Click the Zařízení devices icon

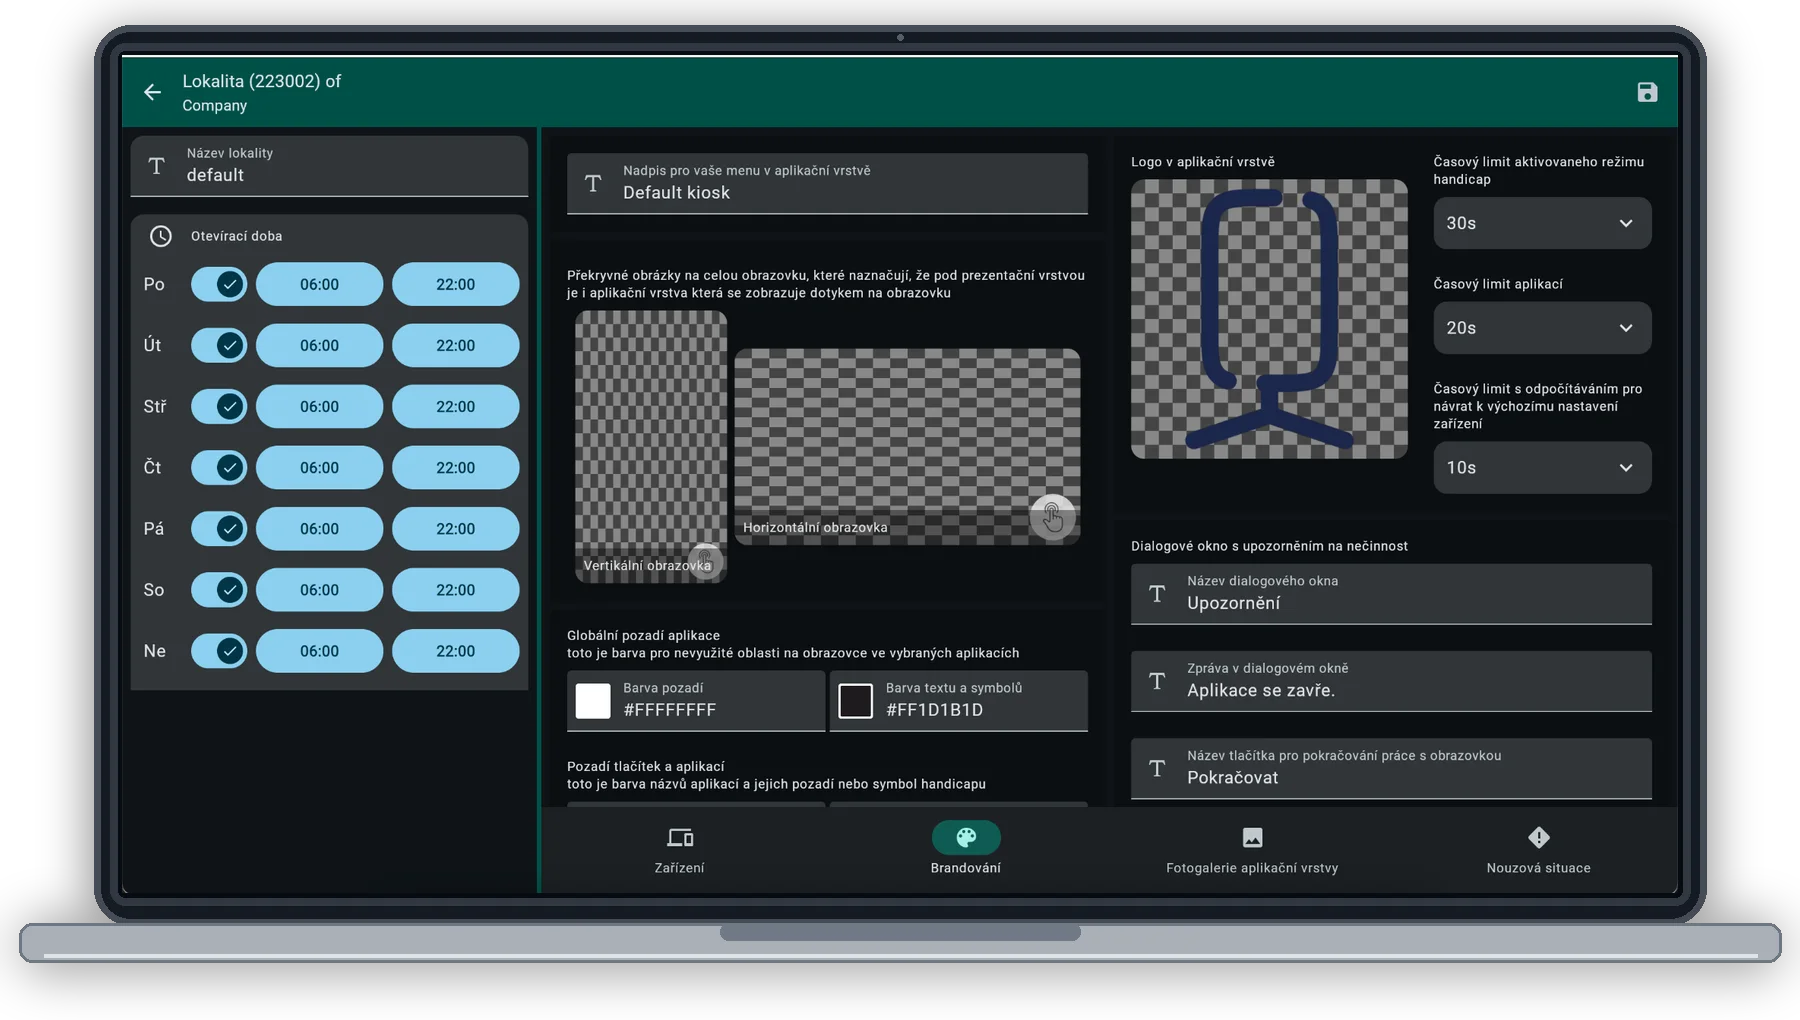(680, 837)
